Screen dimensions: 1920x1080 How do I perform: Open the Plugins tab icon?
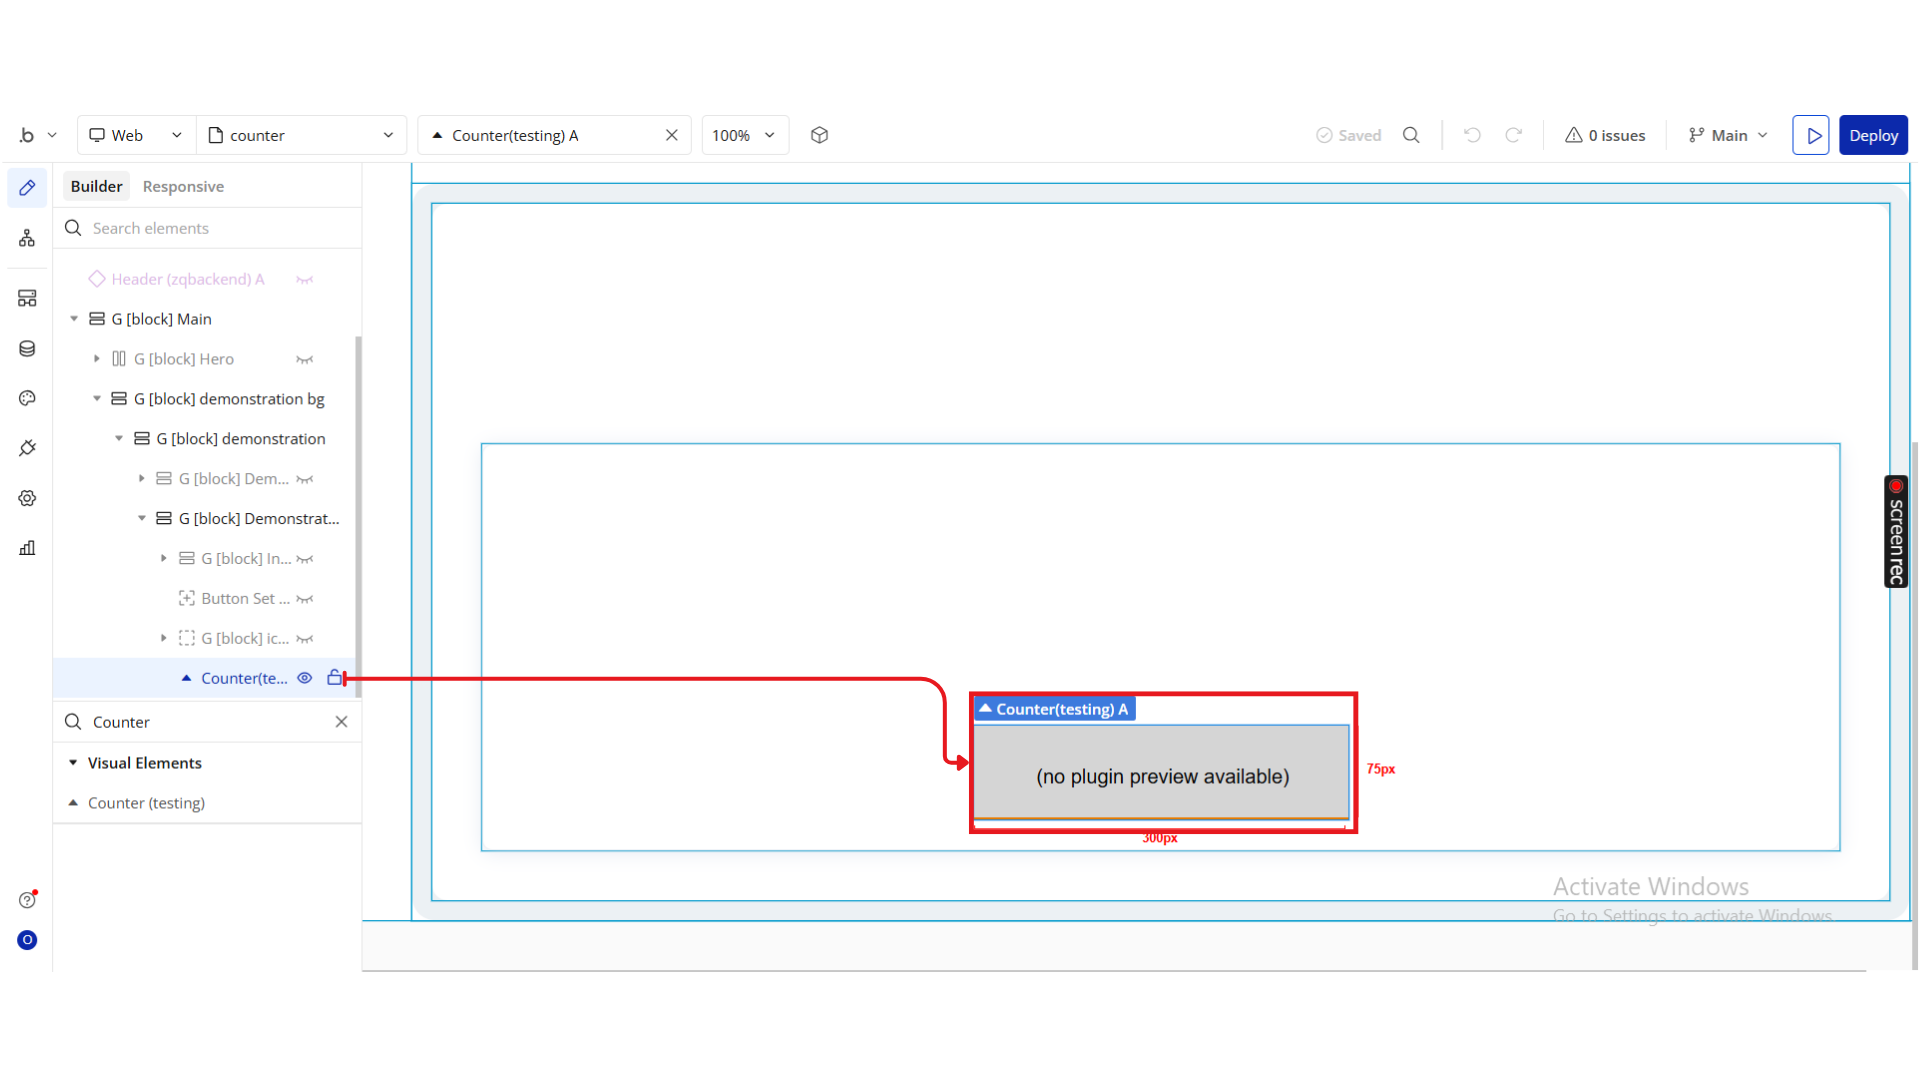point(27,448)
